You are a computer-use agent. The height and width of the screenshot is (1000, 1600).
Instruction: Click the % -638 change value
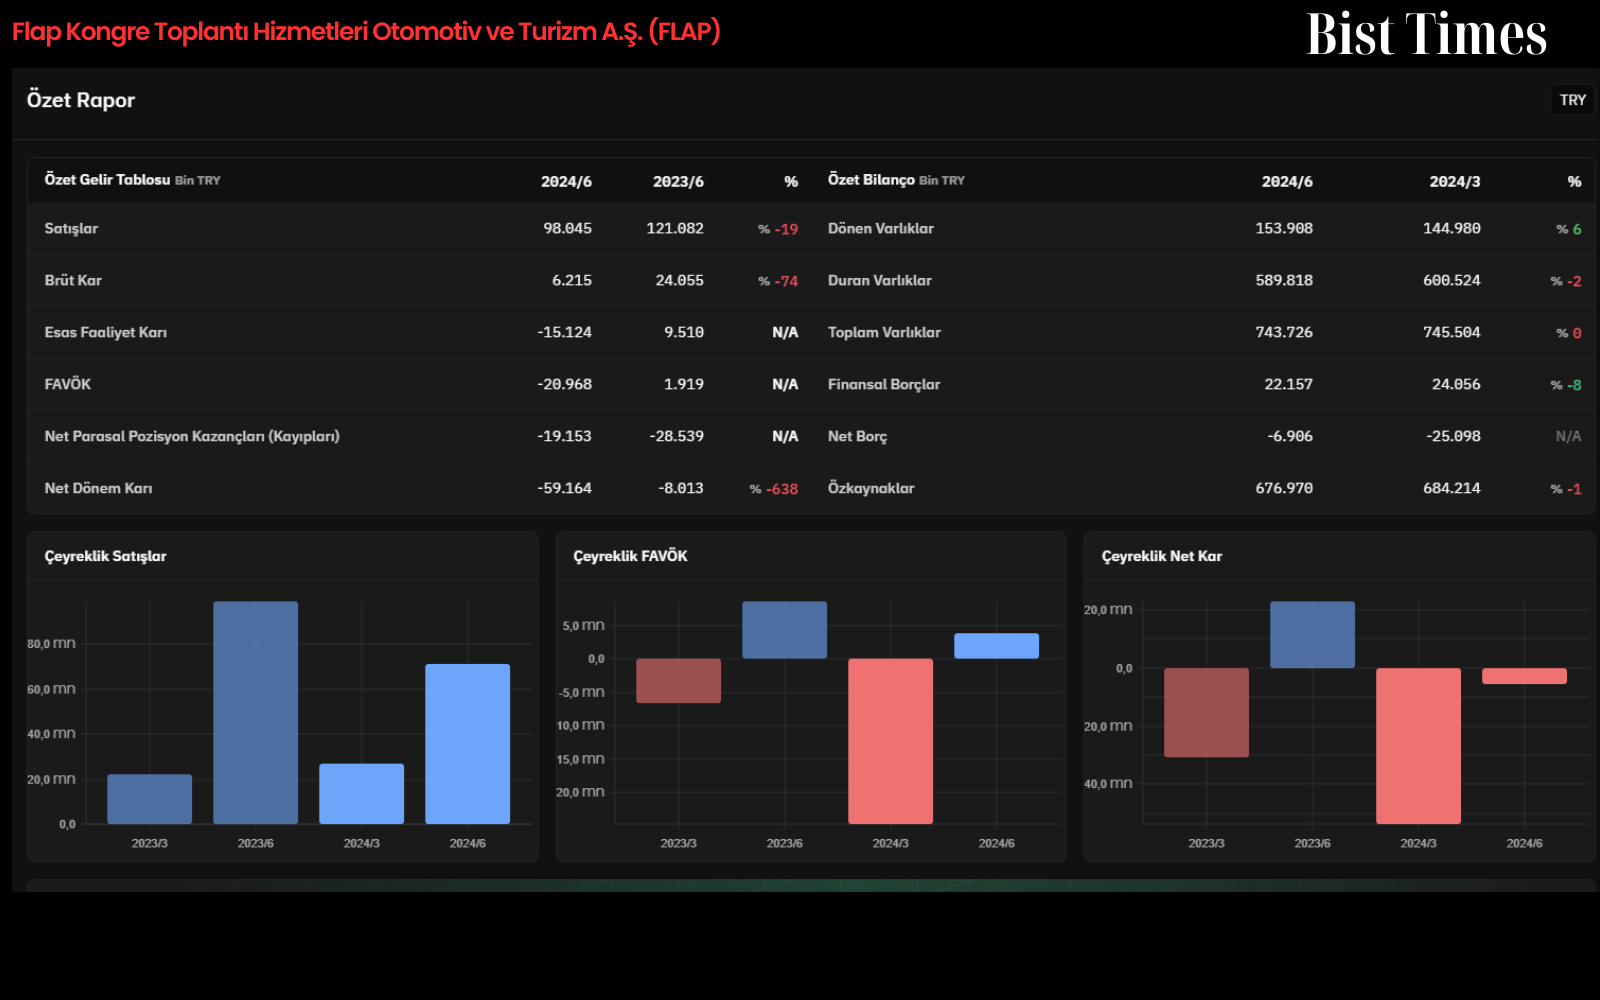click(774, 489)
